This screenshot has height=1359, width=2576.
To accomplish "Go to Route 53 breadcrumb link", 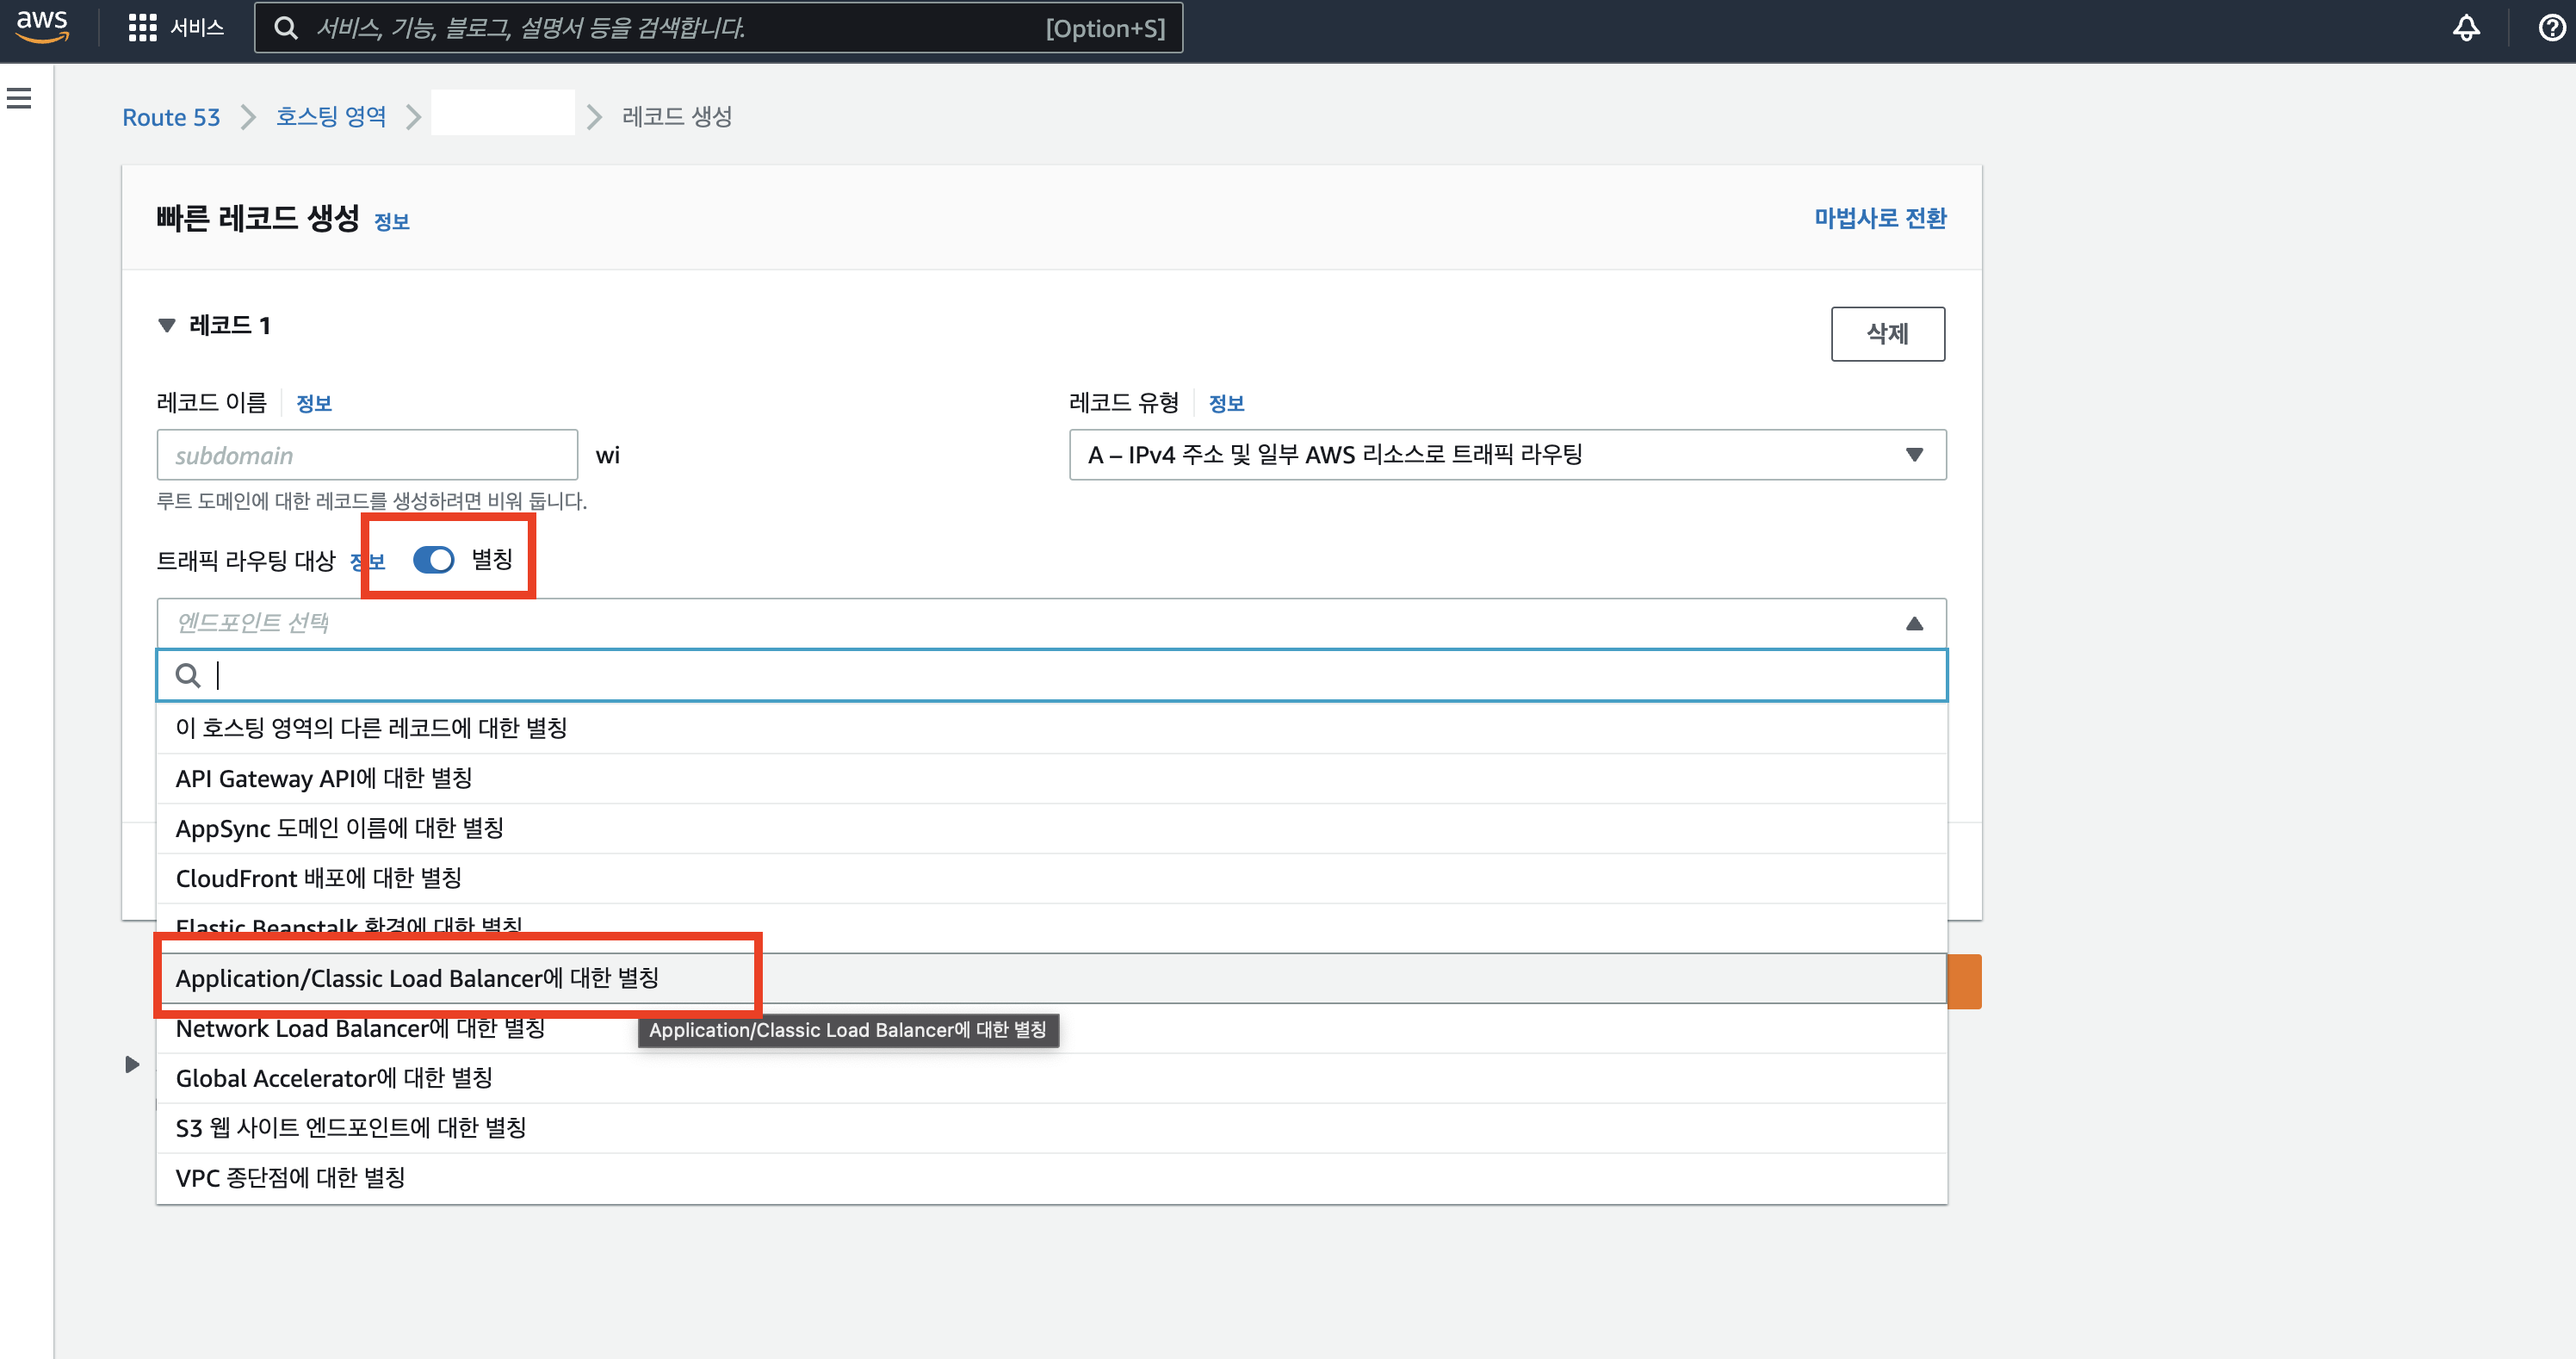I will click(171, 117).
